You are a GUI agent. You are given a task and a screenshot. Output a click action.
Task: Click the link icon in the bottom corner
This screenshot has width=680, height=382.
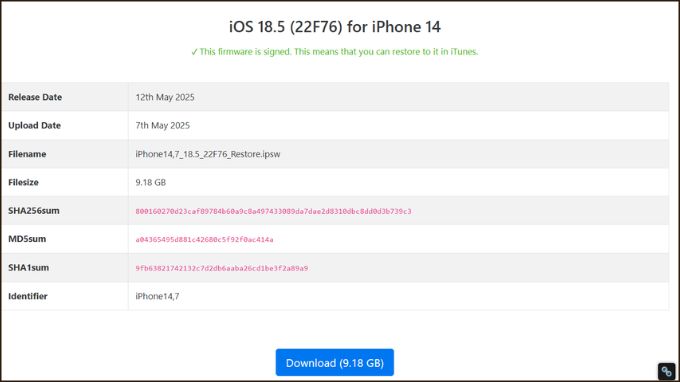point(666,372)
